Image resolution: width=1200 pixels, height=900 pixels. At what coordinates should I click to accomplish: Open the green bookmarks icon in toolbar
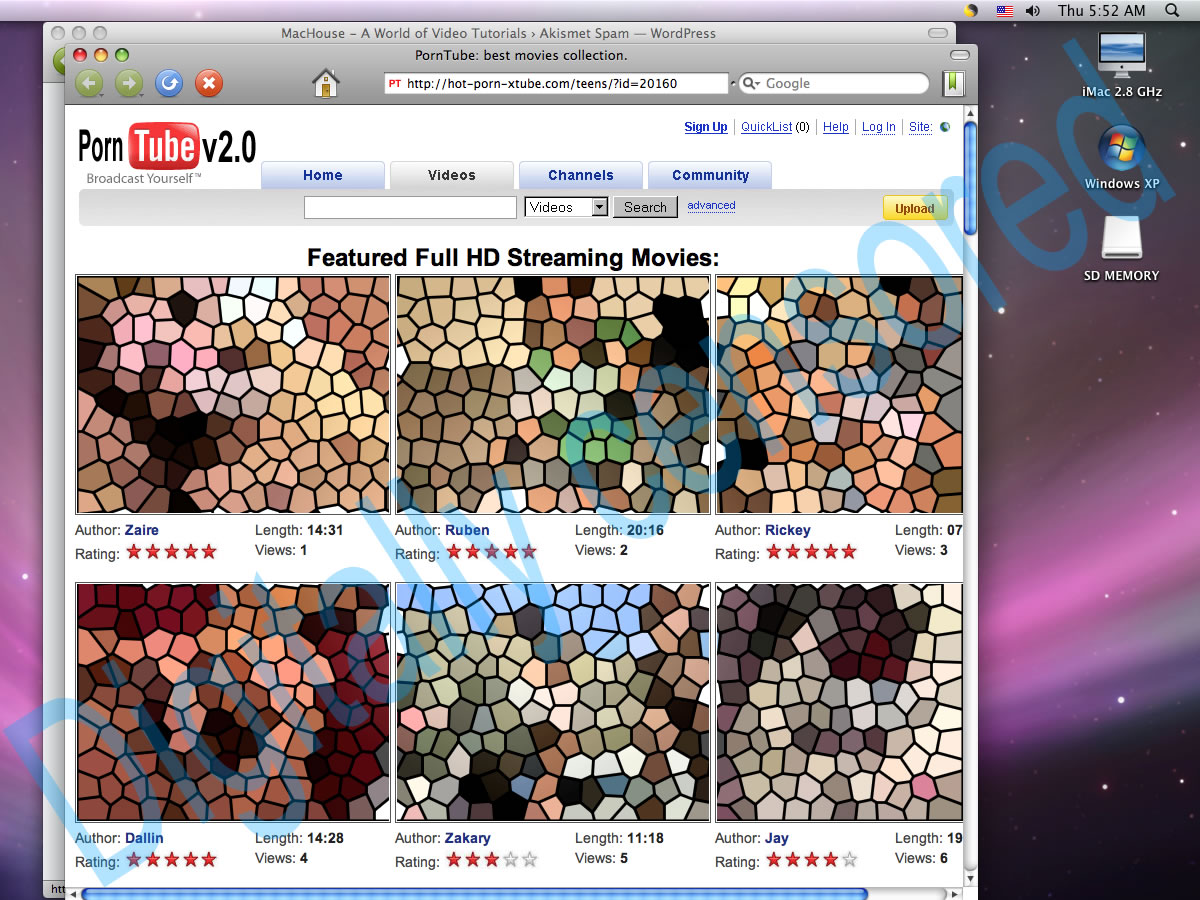(x=954, y=84)
